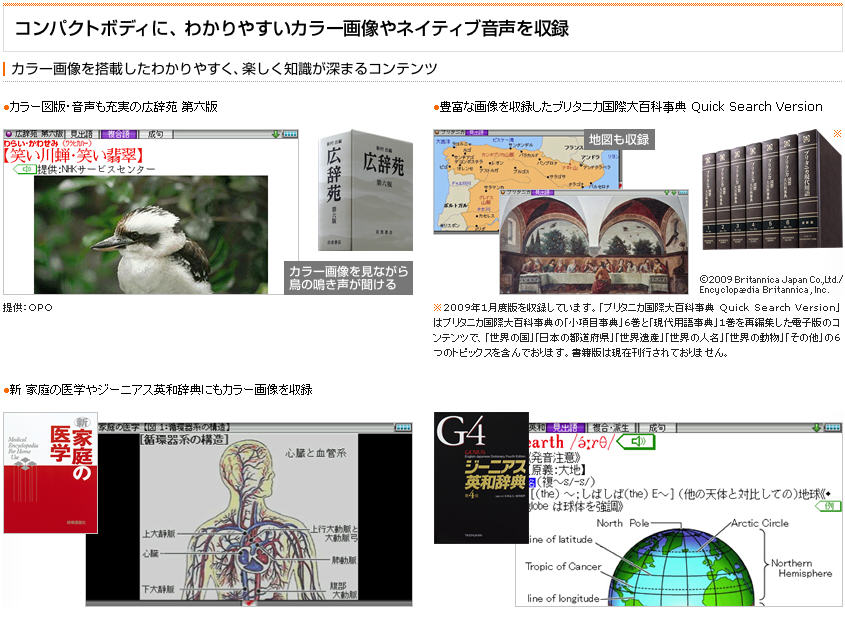Click the 地図も収録 label on the map
Screen dimensions: 845x619
pyautogui.click(x=619, y=140)
